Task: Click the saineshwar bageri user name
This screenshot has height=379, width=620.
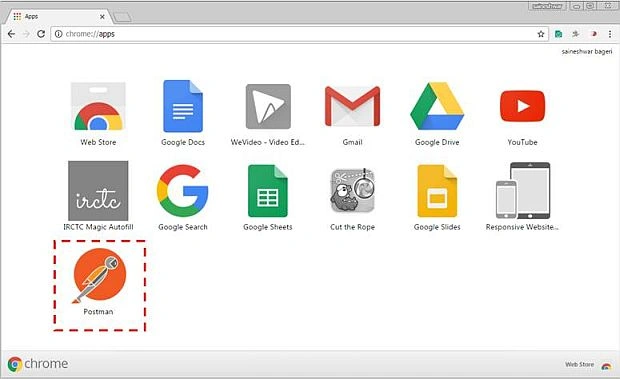Action: tap(587, 51)
